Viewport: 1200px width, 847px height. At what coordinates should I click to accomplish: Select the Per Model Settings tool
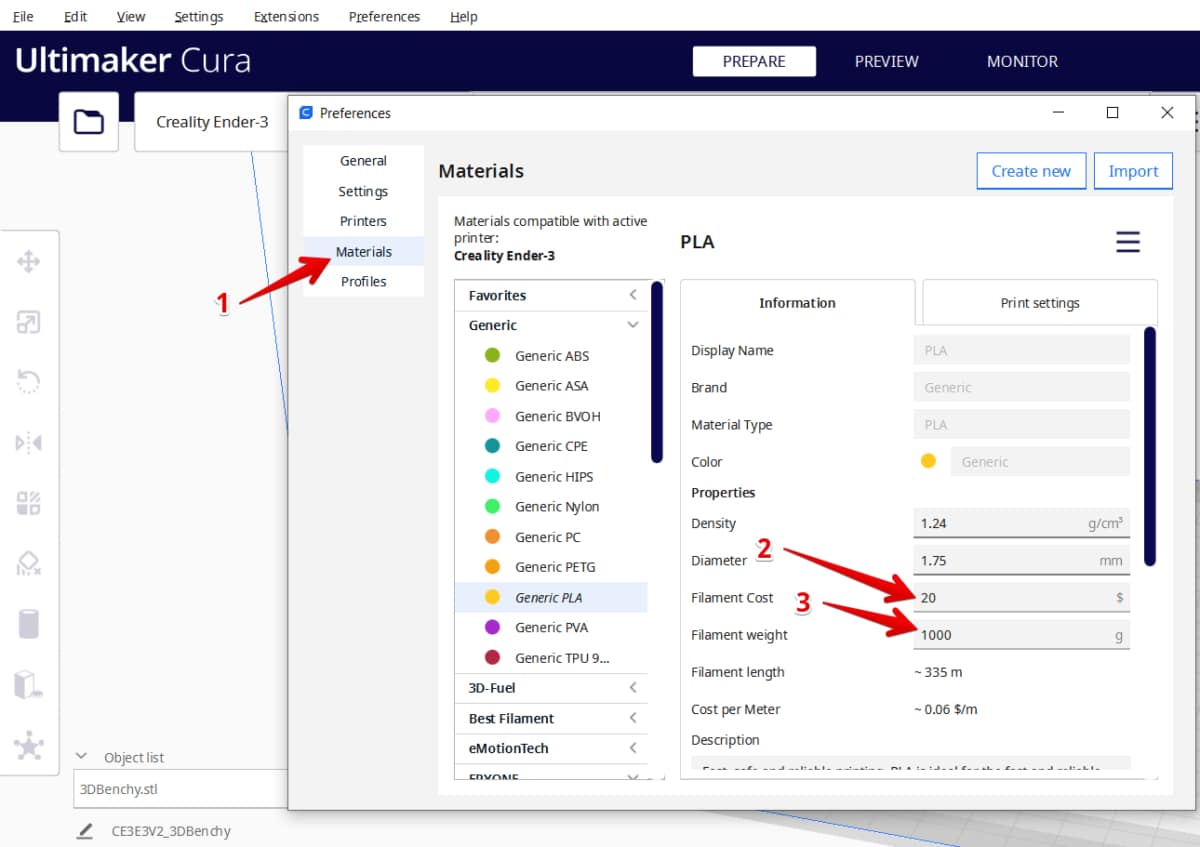29,503
